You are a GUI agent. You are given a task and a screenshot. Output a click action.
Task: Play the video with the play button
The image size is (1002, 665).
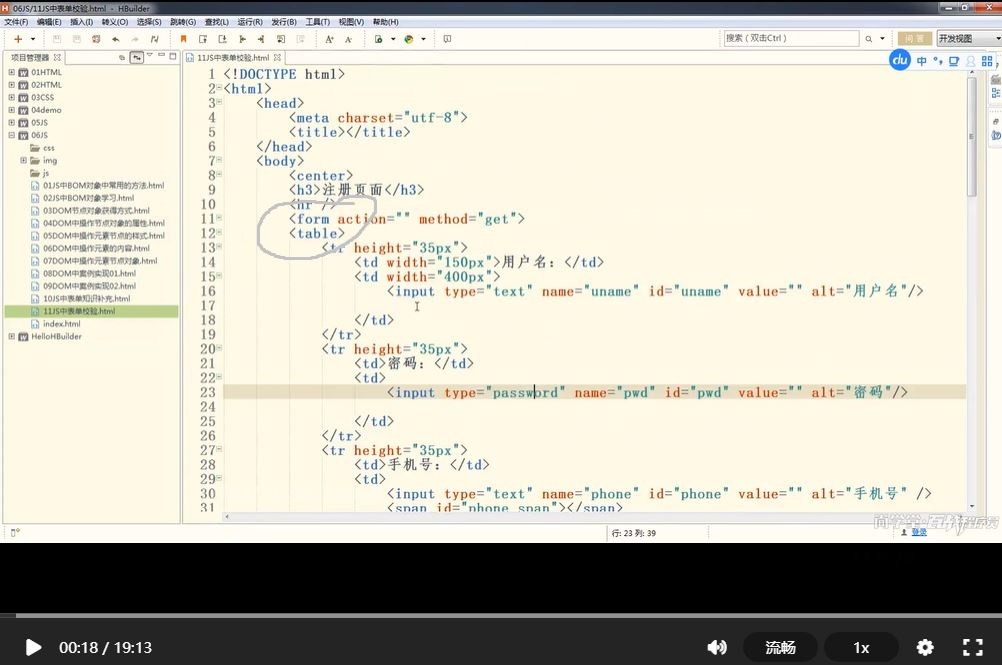33,647
